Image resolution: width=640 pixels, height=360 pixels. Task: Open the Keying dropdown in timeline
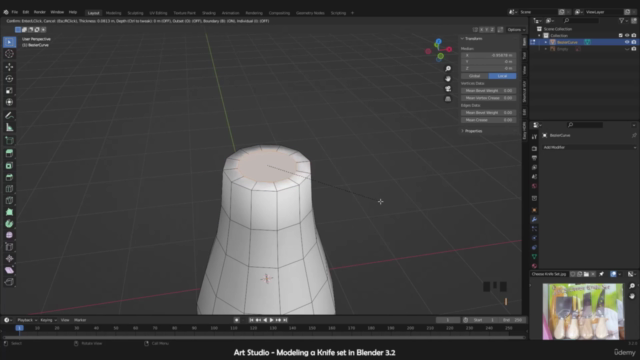click(48, 320)
